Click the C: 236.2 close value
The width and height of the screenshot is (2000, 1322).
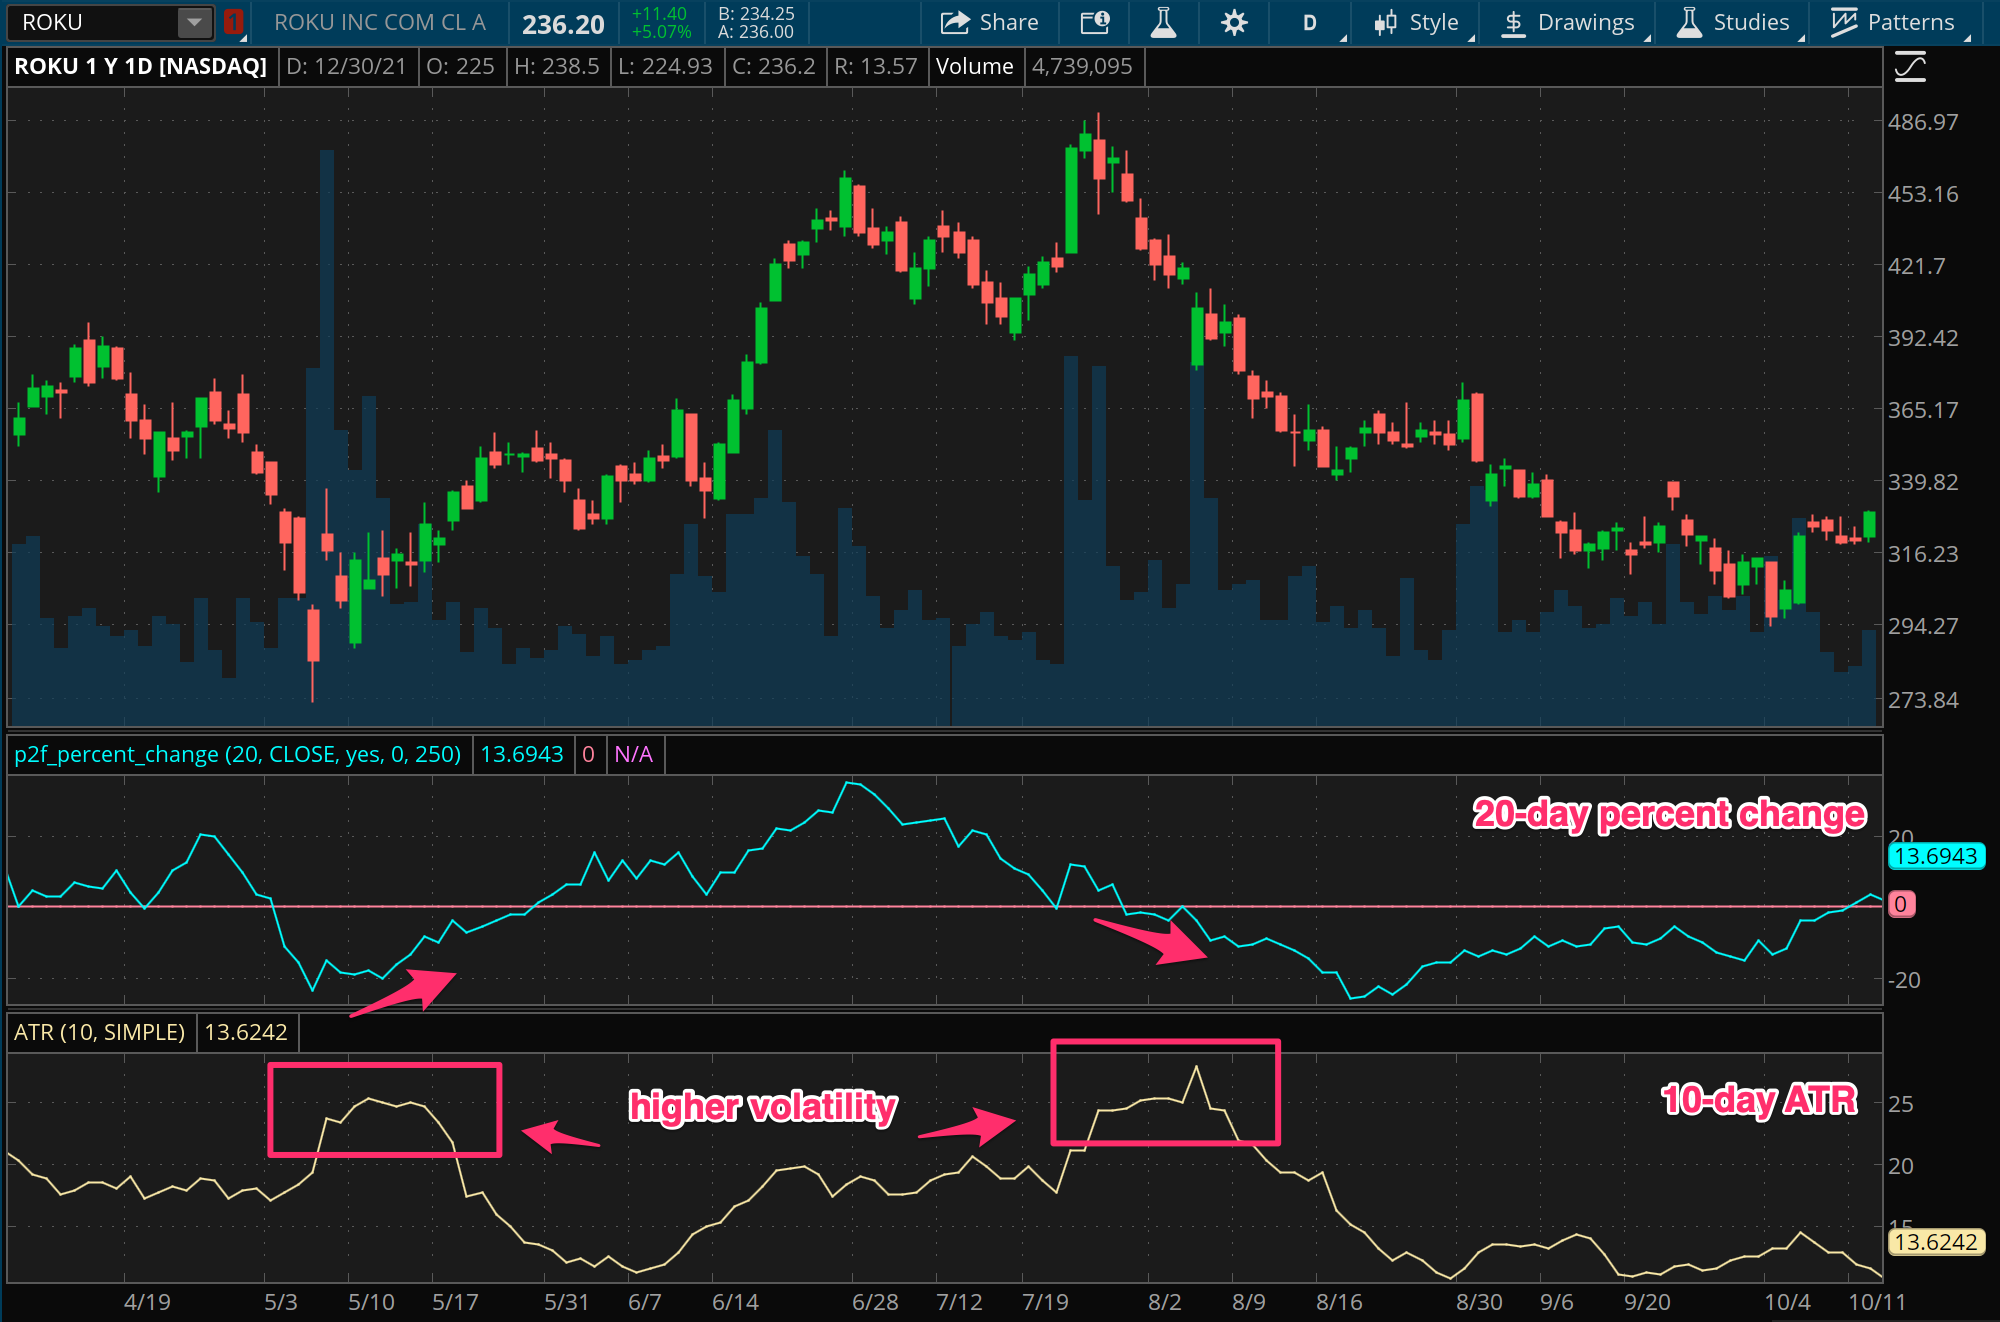tap(774, 66)
